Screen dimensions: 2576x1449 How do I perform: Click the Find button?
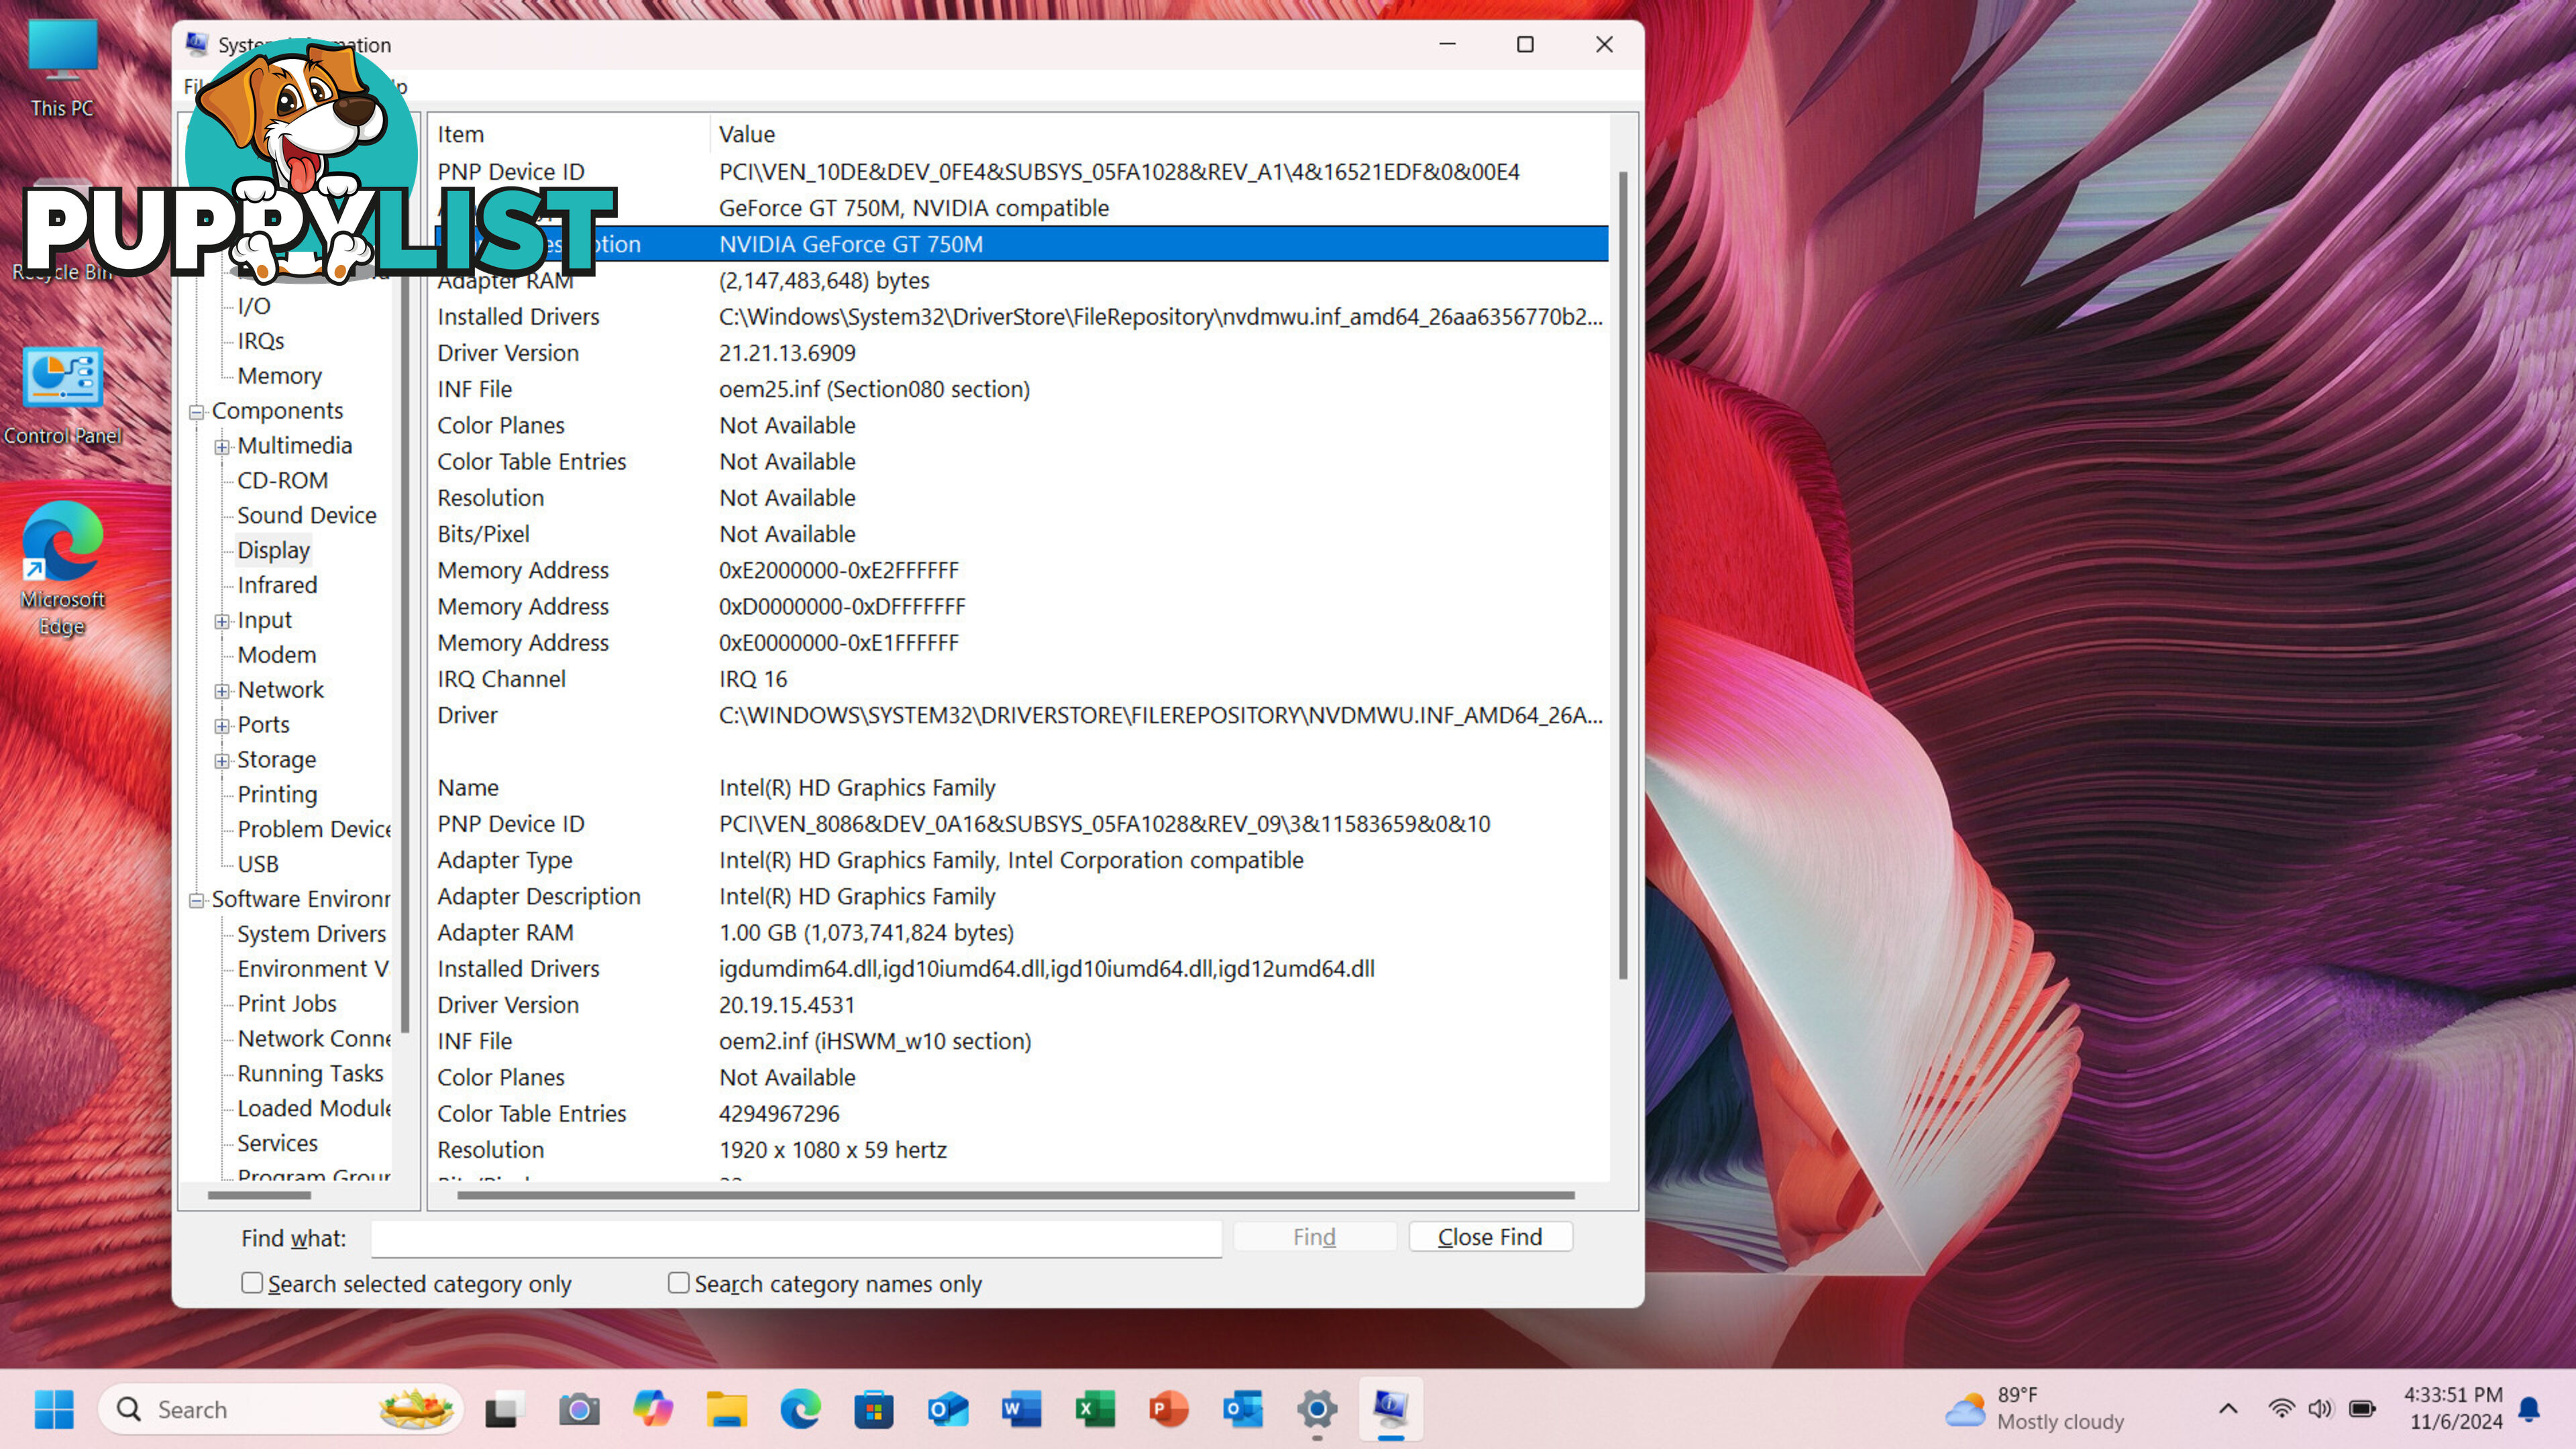pyautogui.click(x=1316, y=1235)
